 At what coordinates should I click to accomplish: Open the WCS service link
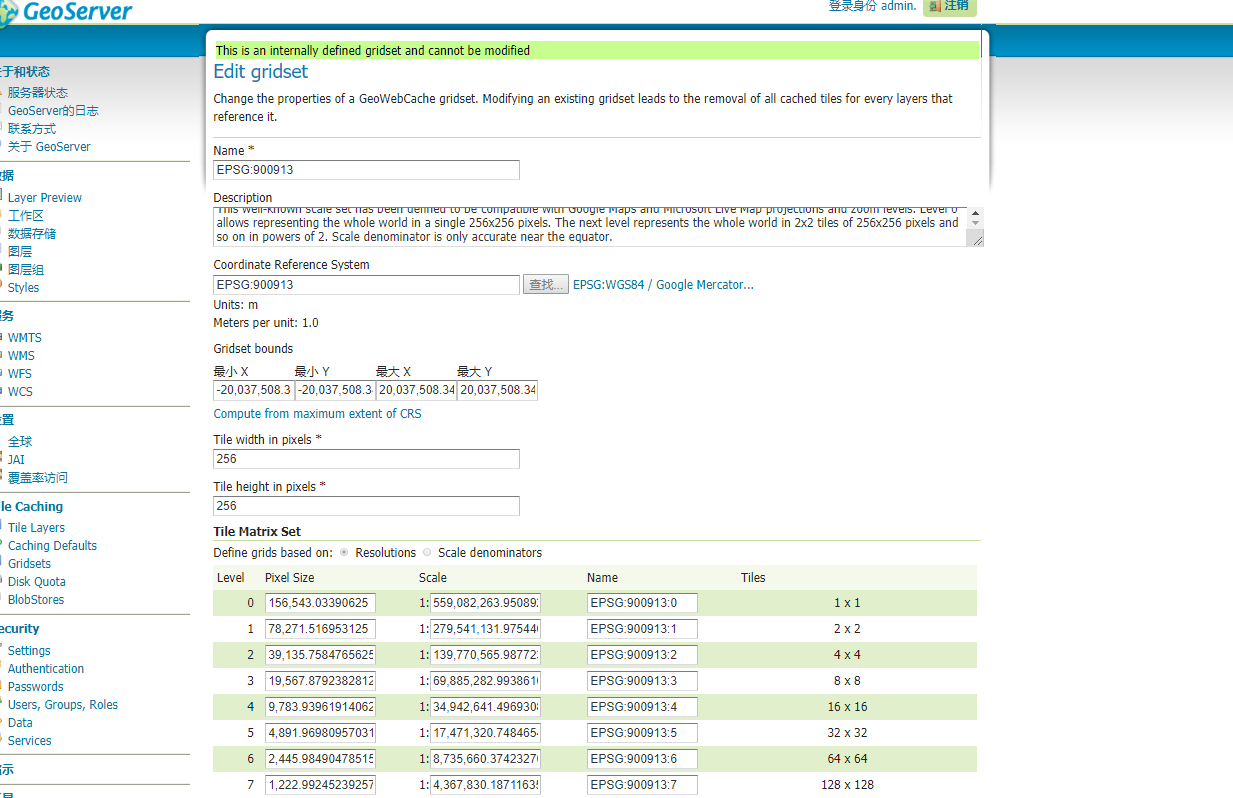click(21, 392)
